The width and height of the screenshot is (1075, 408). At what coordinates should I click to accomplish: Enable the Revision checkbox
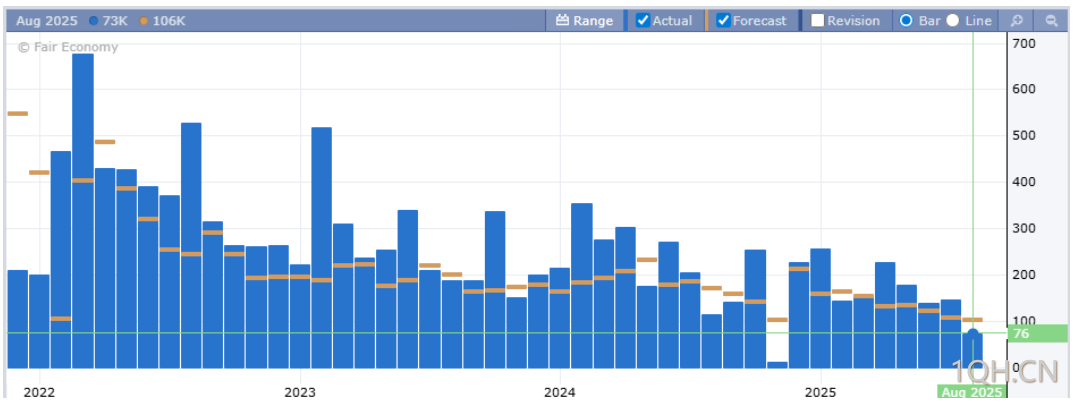[x=817, y=20]
